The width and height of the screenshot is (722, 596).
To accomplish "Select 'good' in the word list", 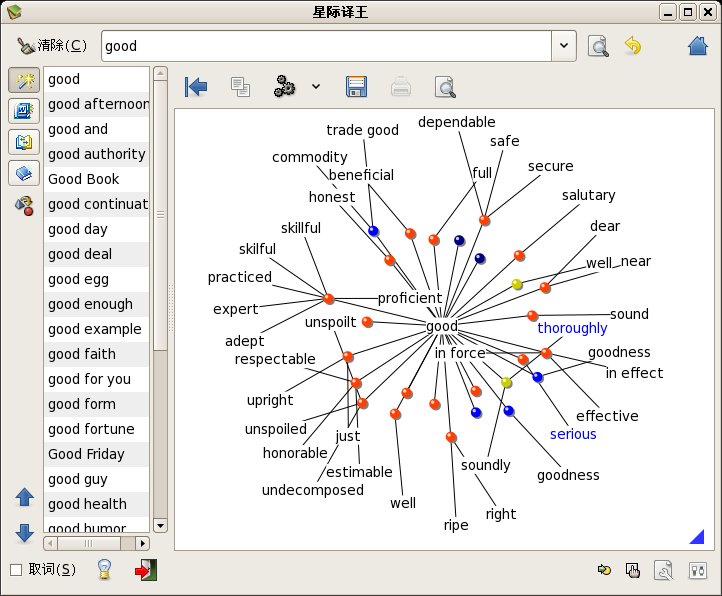I will [96, 79].
